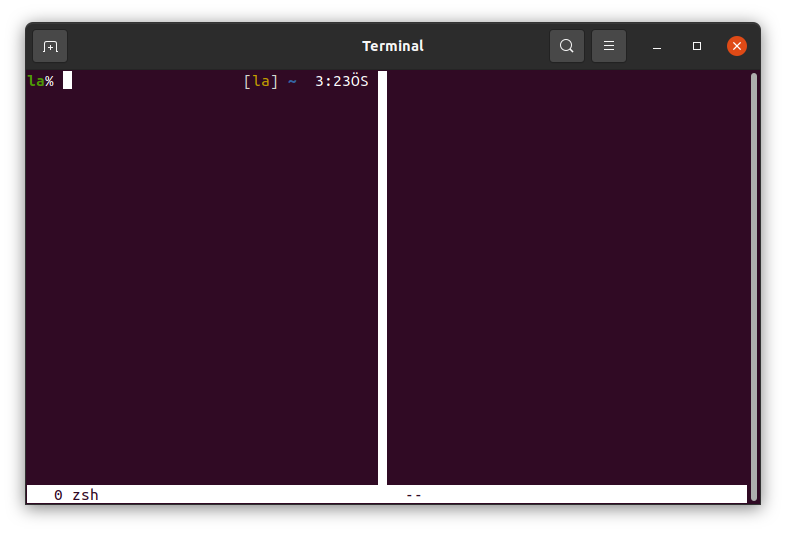This screenshot has height=533, width=786.
Task: Click the blue ~ directory indicator
Action: click(292, 81)
